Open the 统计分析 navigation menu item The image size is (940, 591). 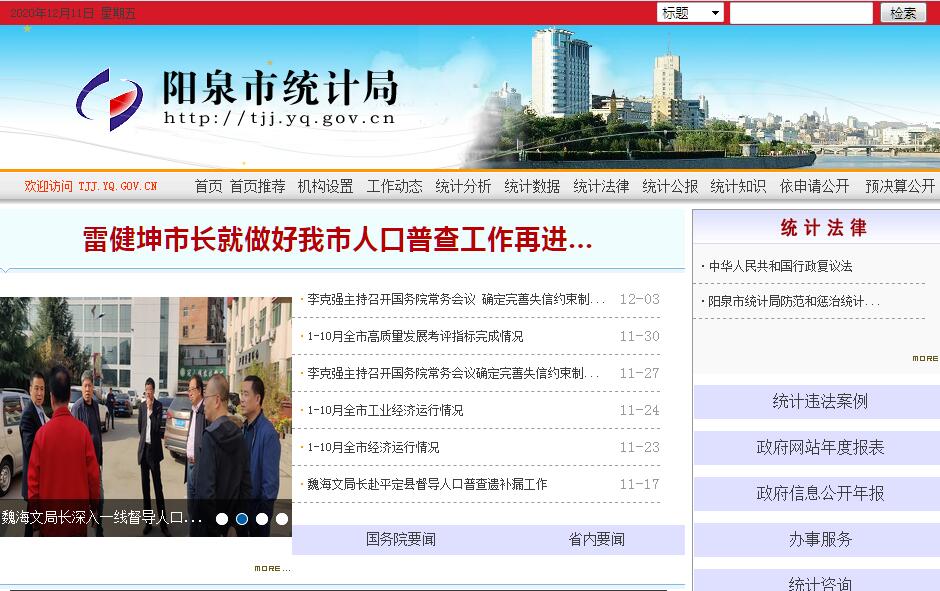pos(463,186)
